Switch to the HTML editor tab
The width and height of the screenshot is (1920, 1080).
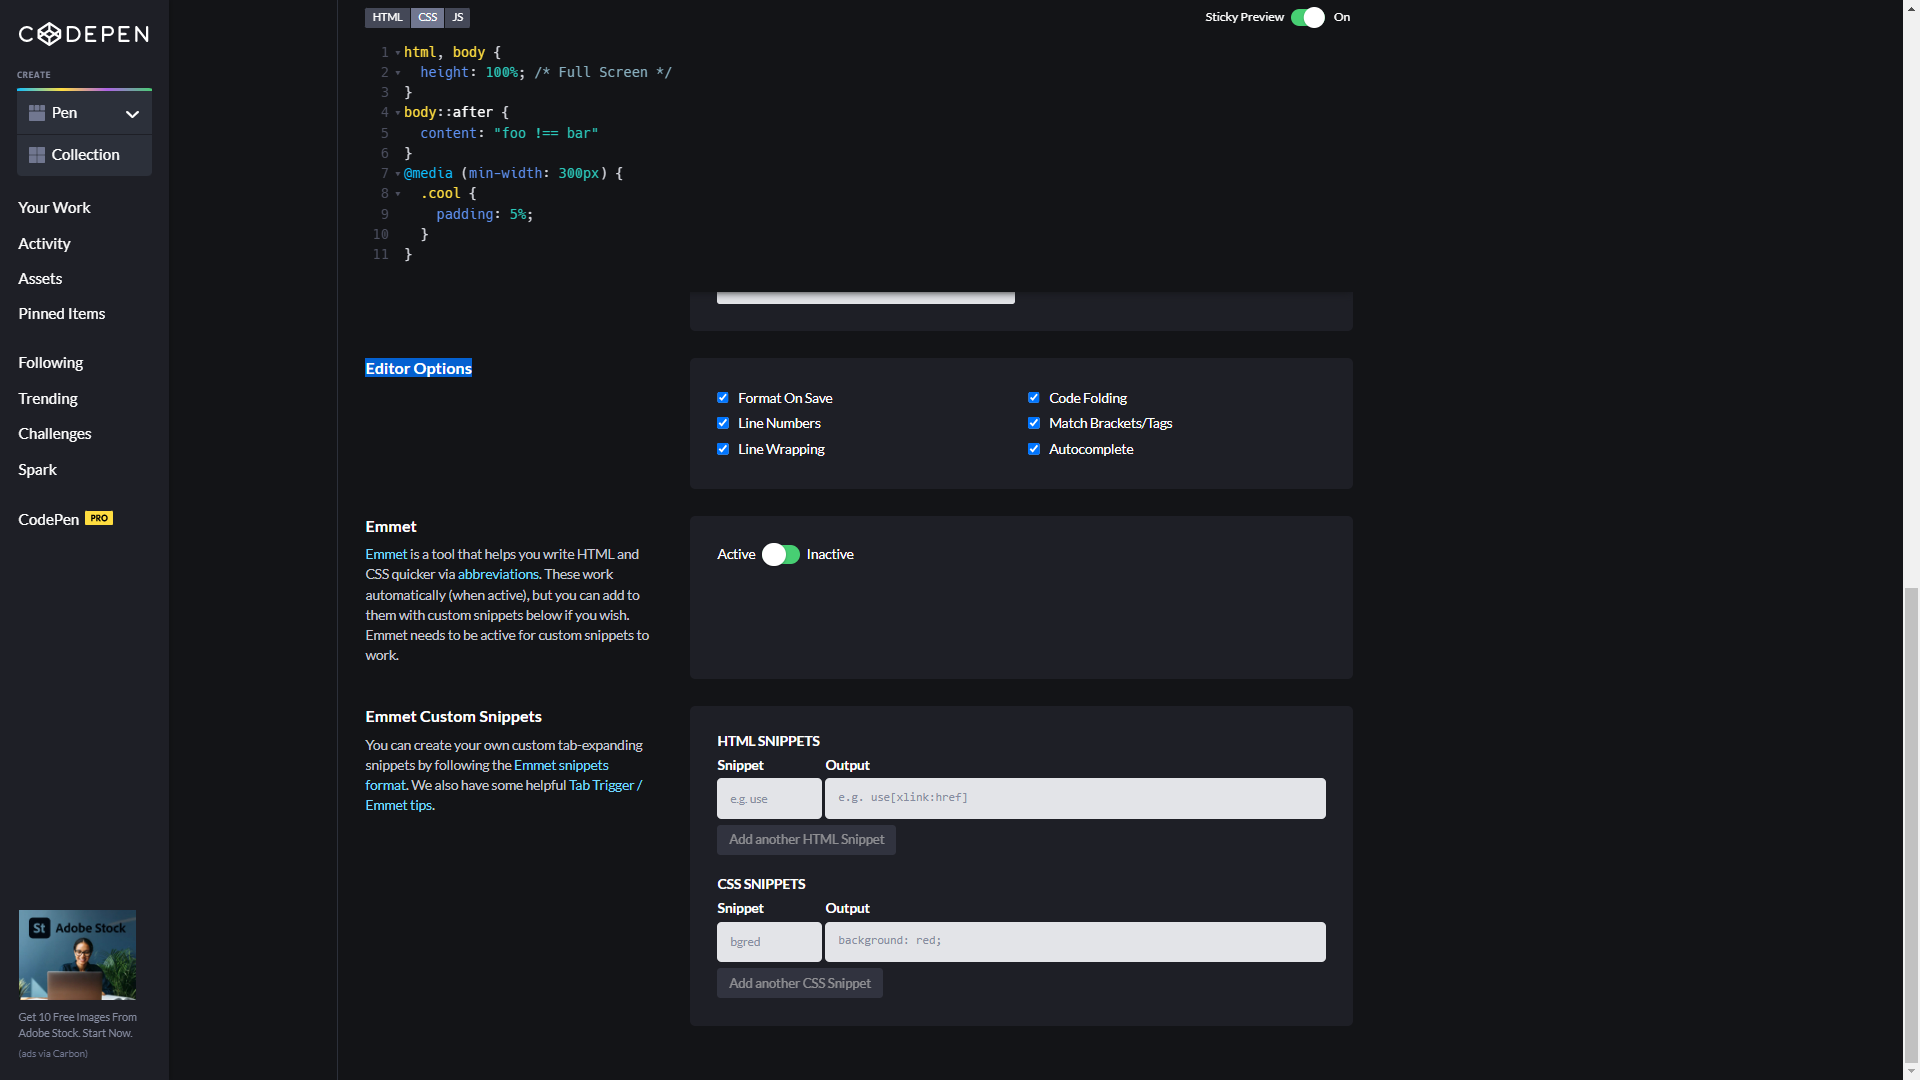pyautogui.click(x=387, y=17)
